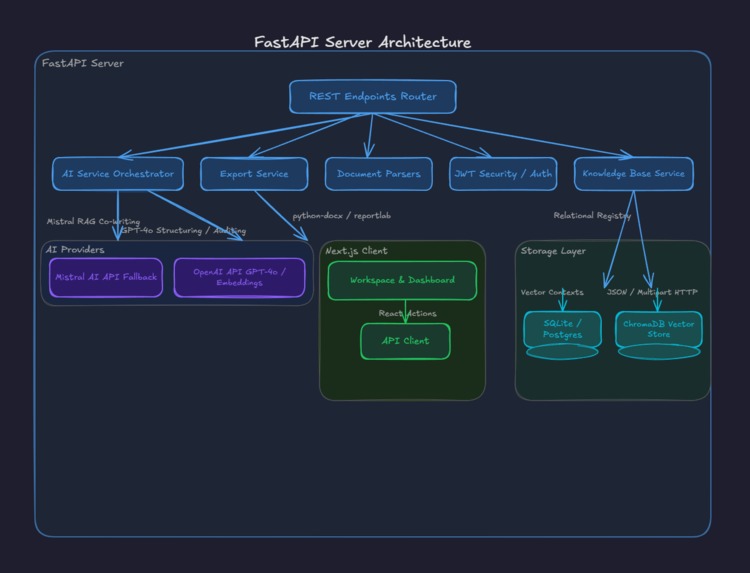
Task: Select the GPT-4o Structuring / Auditing label
Action: tap(184, 231)
